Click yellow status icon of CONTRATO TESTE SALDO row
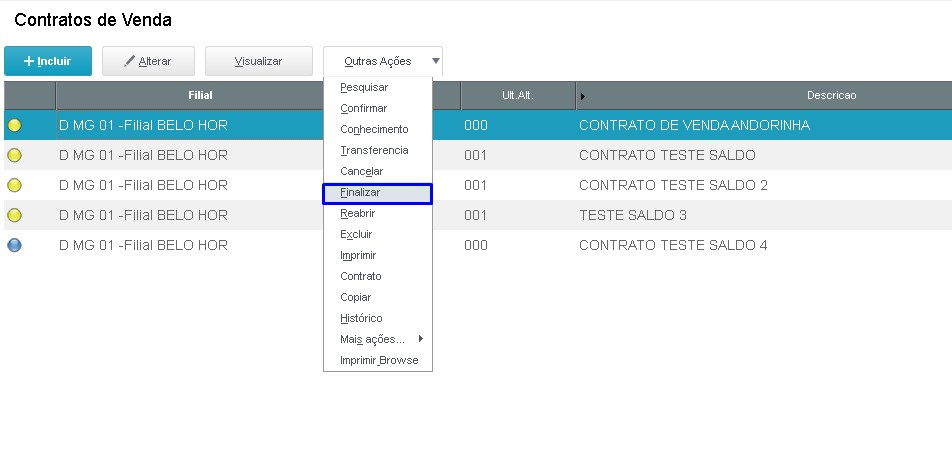The image size is (952, 451). pyautogui.click(x=14, y=155)
